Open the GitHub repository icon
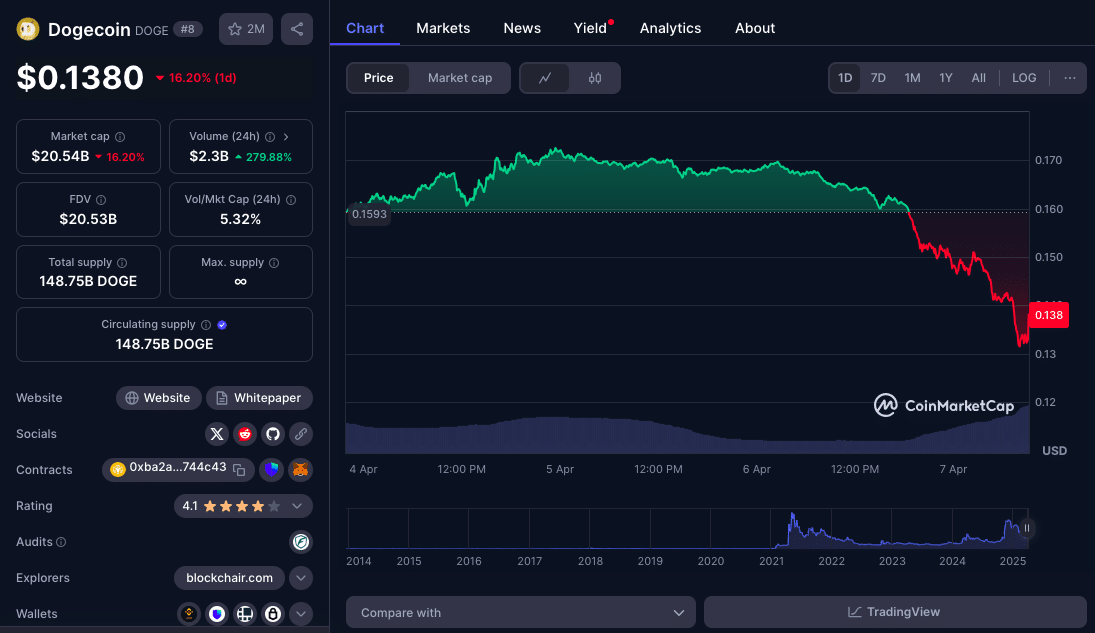Image resolution: width=1095 pixels, height=633 pixels. (x=273, y=434)
